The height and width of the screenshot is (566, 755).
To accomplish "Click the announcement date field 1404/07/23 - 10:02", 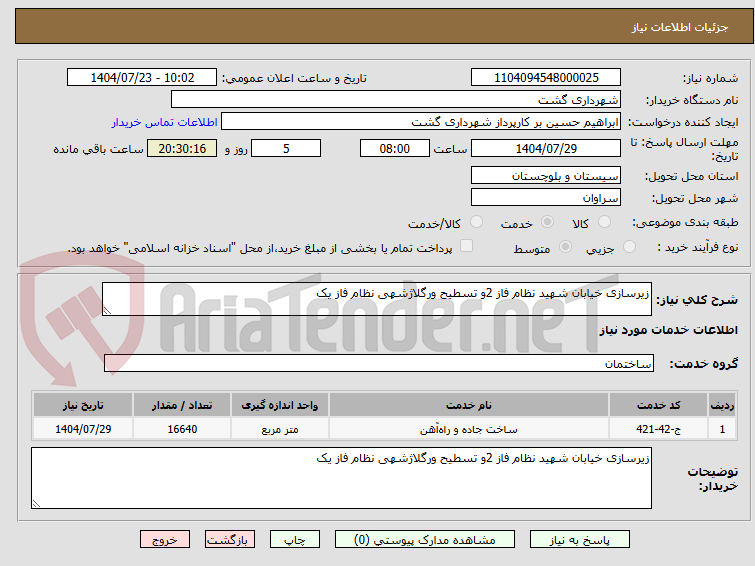I will coord(142,78).
